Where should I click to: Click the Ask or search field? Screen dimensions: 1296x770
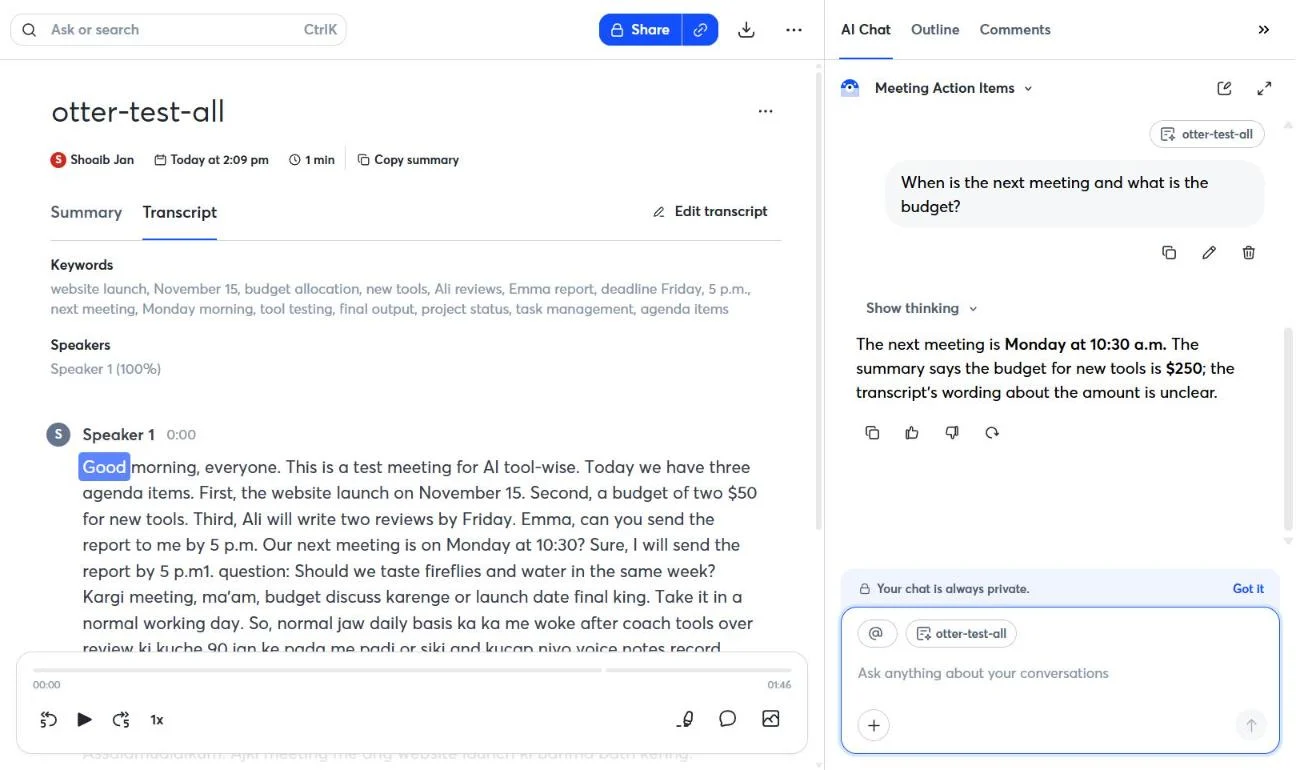pyautogui.click(x=178, y=30)
